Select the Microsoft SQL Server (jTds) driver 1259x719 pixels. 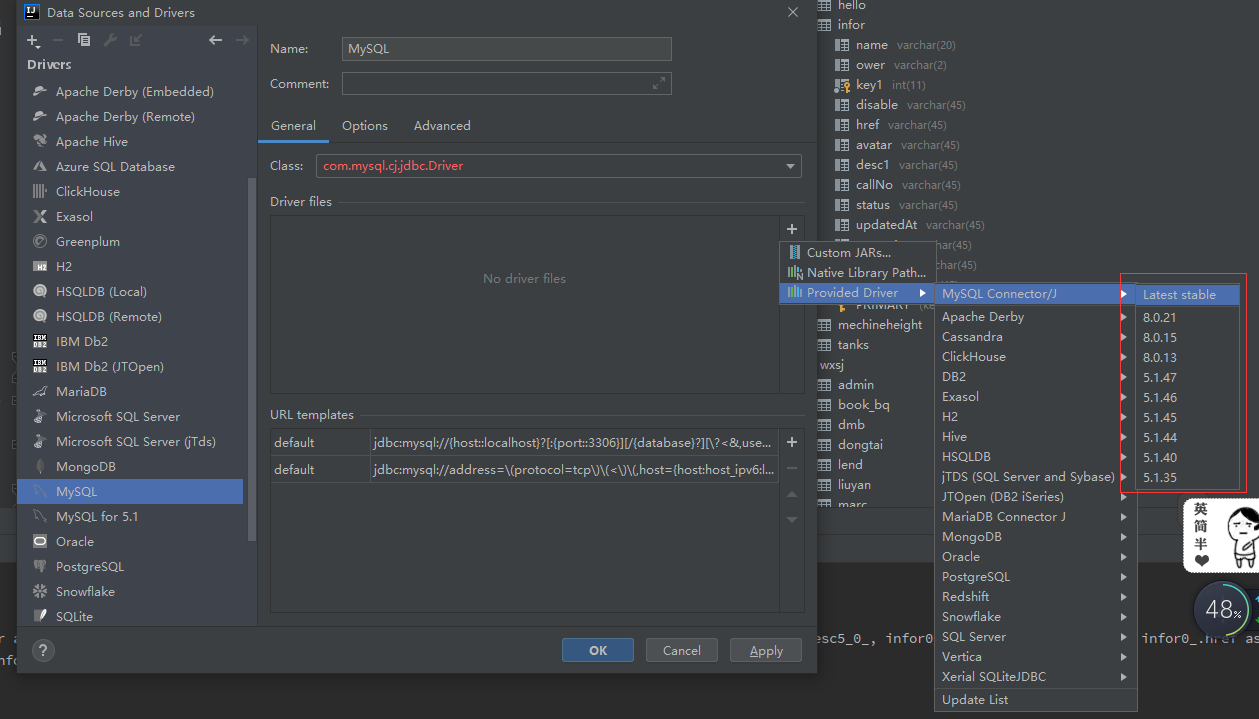point(130,441)
